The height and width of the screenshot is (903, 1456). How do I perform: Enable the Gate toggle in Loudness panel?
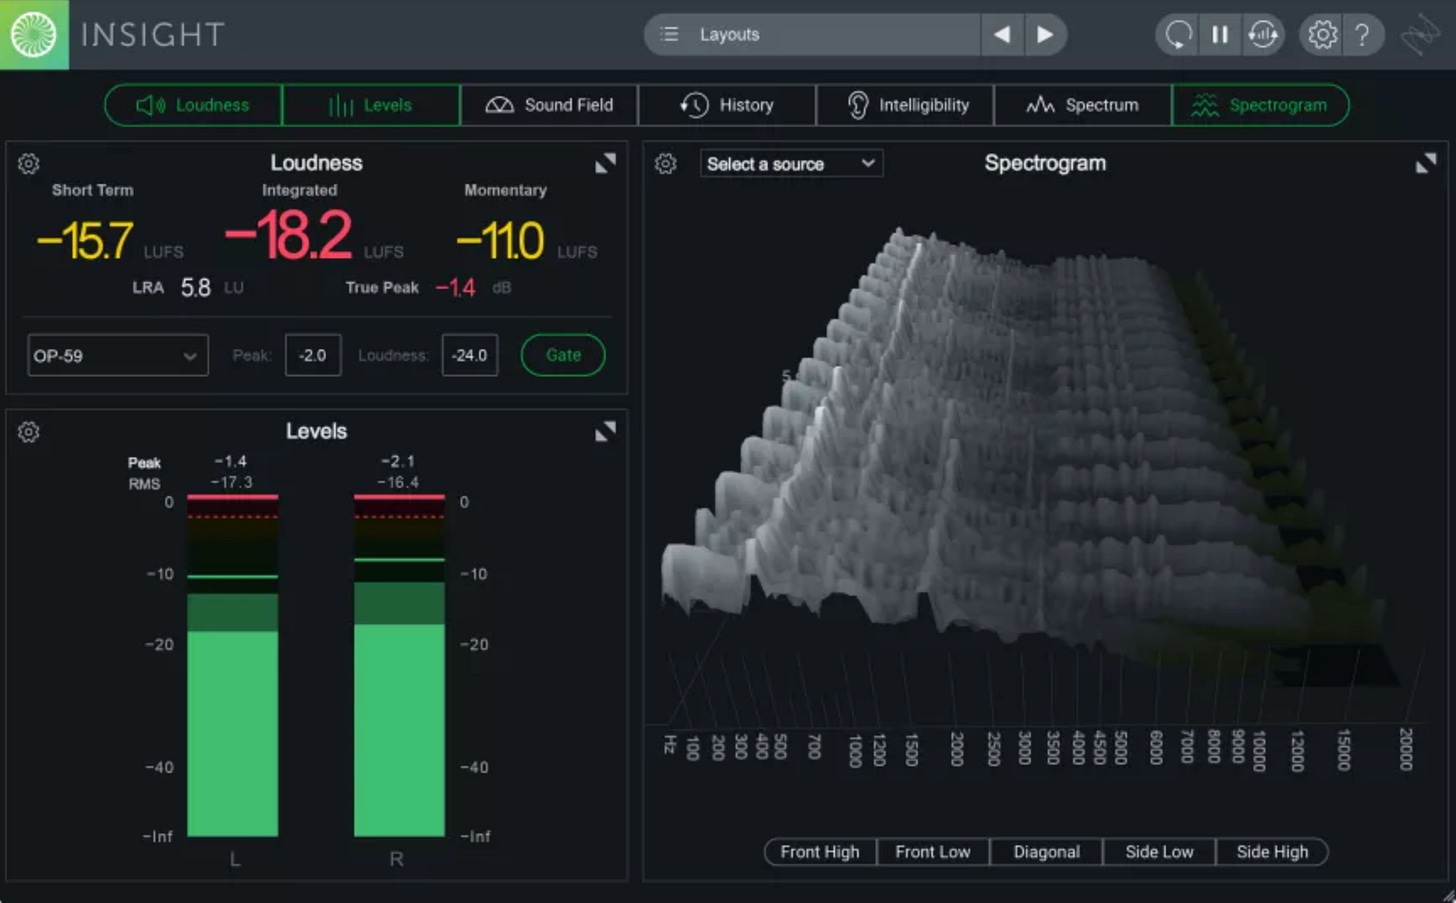[x=562, y=354]
